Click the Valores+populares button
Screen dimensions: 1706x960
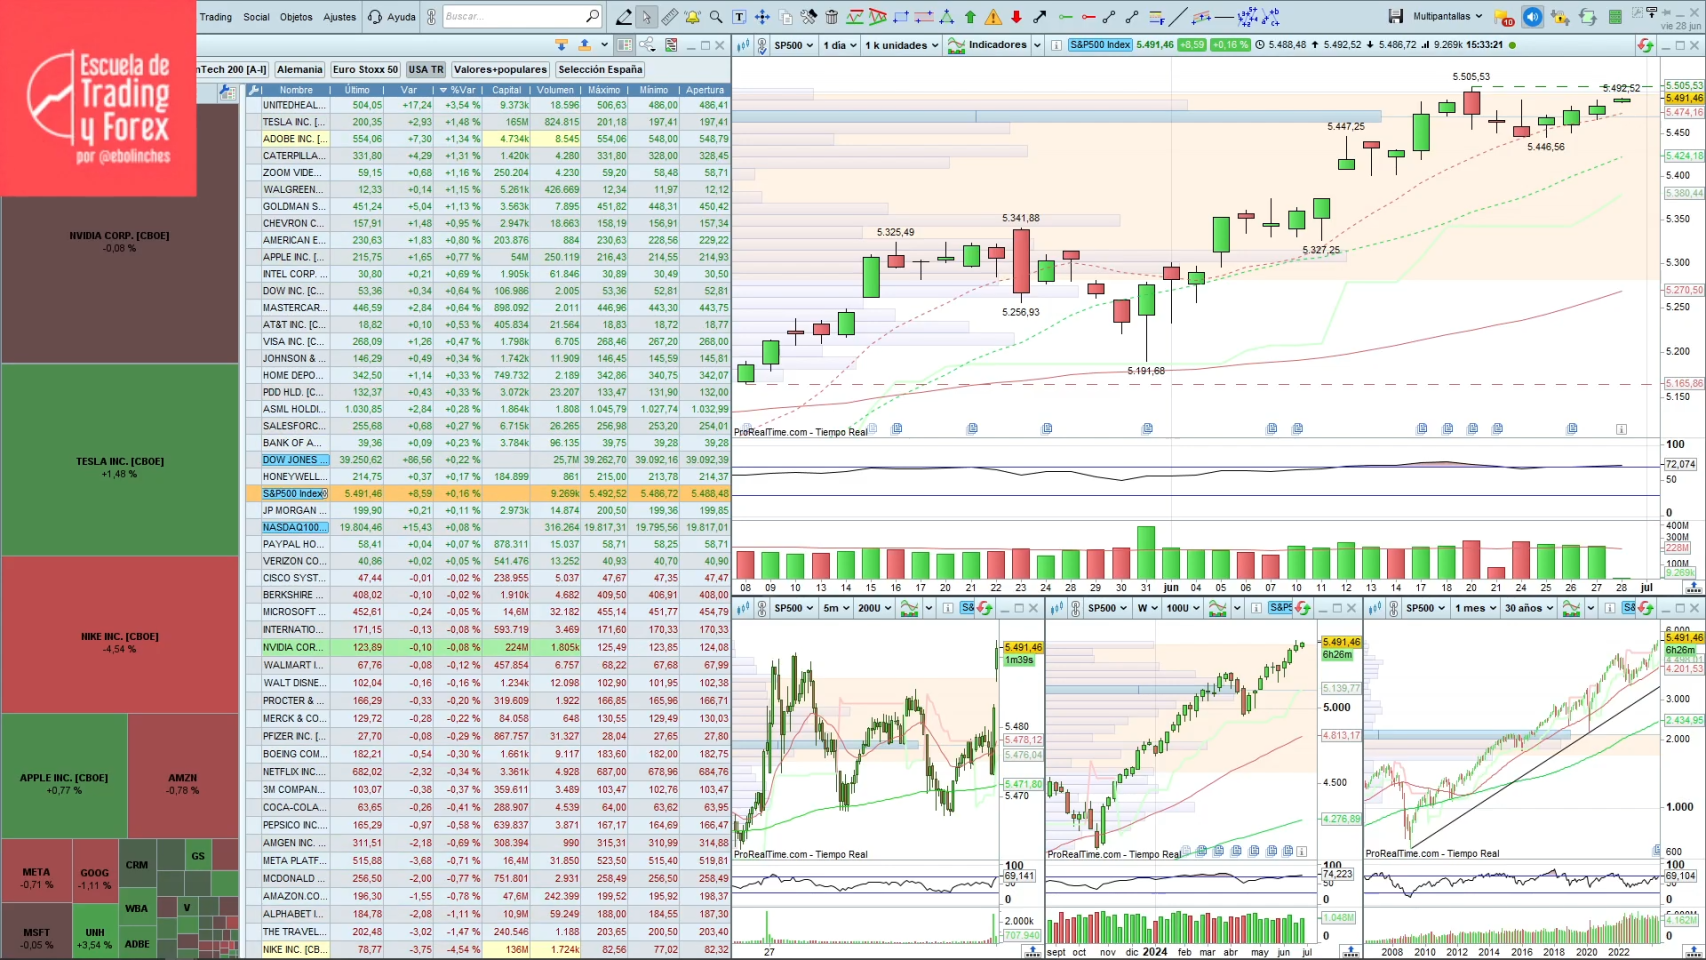[500, 69]
